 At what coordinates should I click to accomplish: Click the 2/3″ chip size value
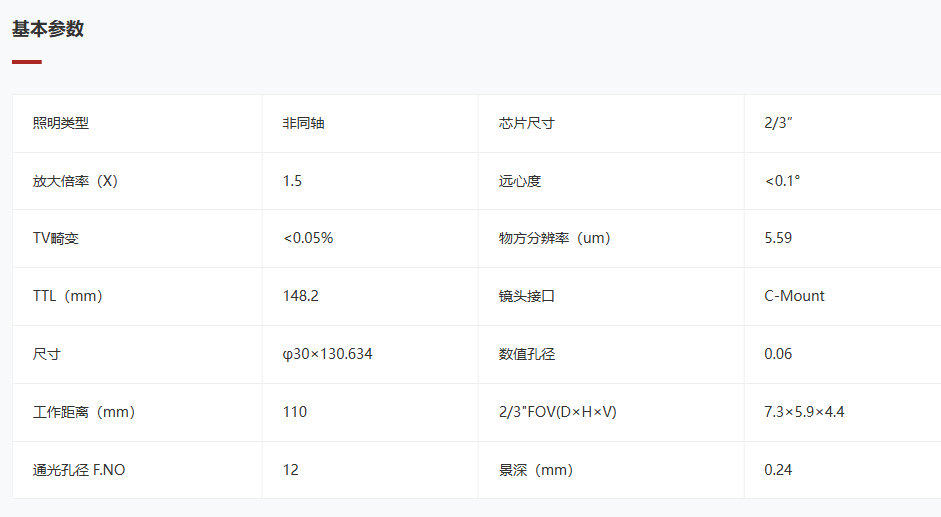coord(778,122)
